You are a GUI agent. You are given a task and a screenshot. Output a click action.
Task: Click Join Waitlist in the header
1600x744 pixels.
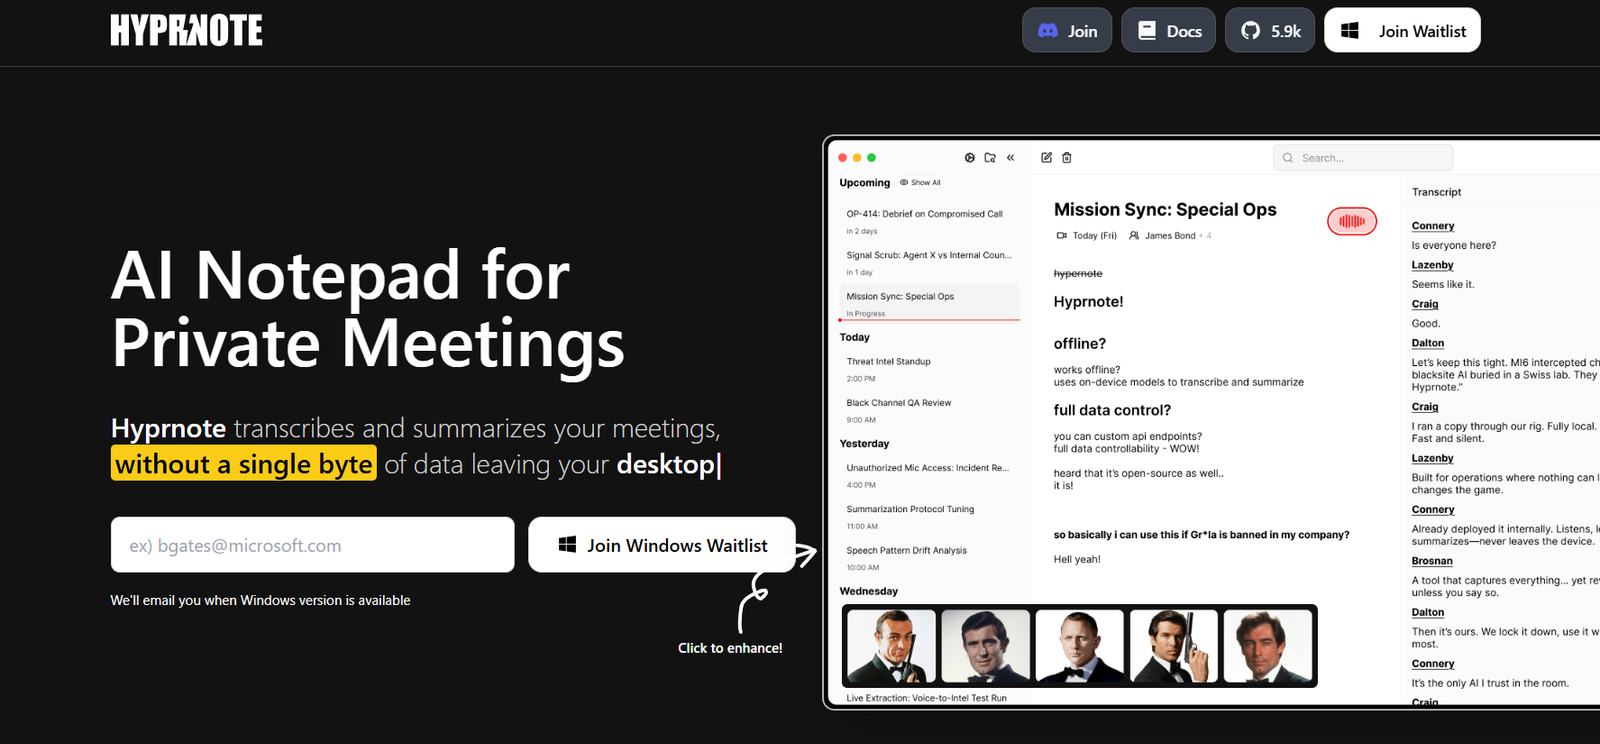point(1402,31)
